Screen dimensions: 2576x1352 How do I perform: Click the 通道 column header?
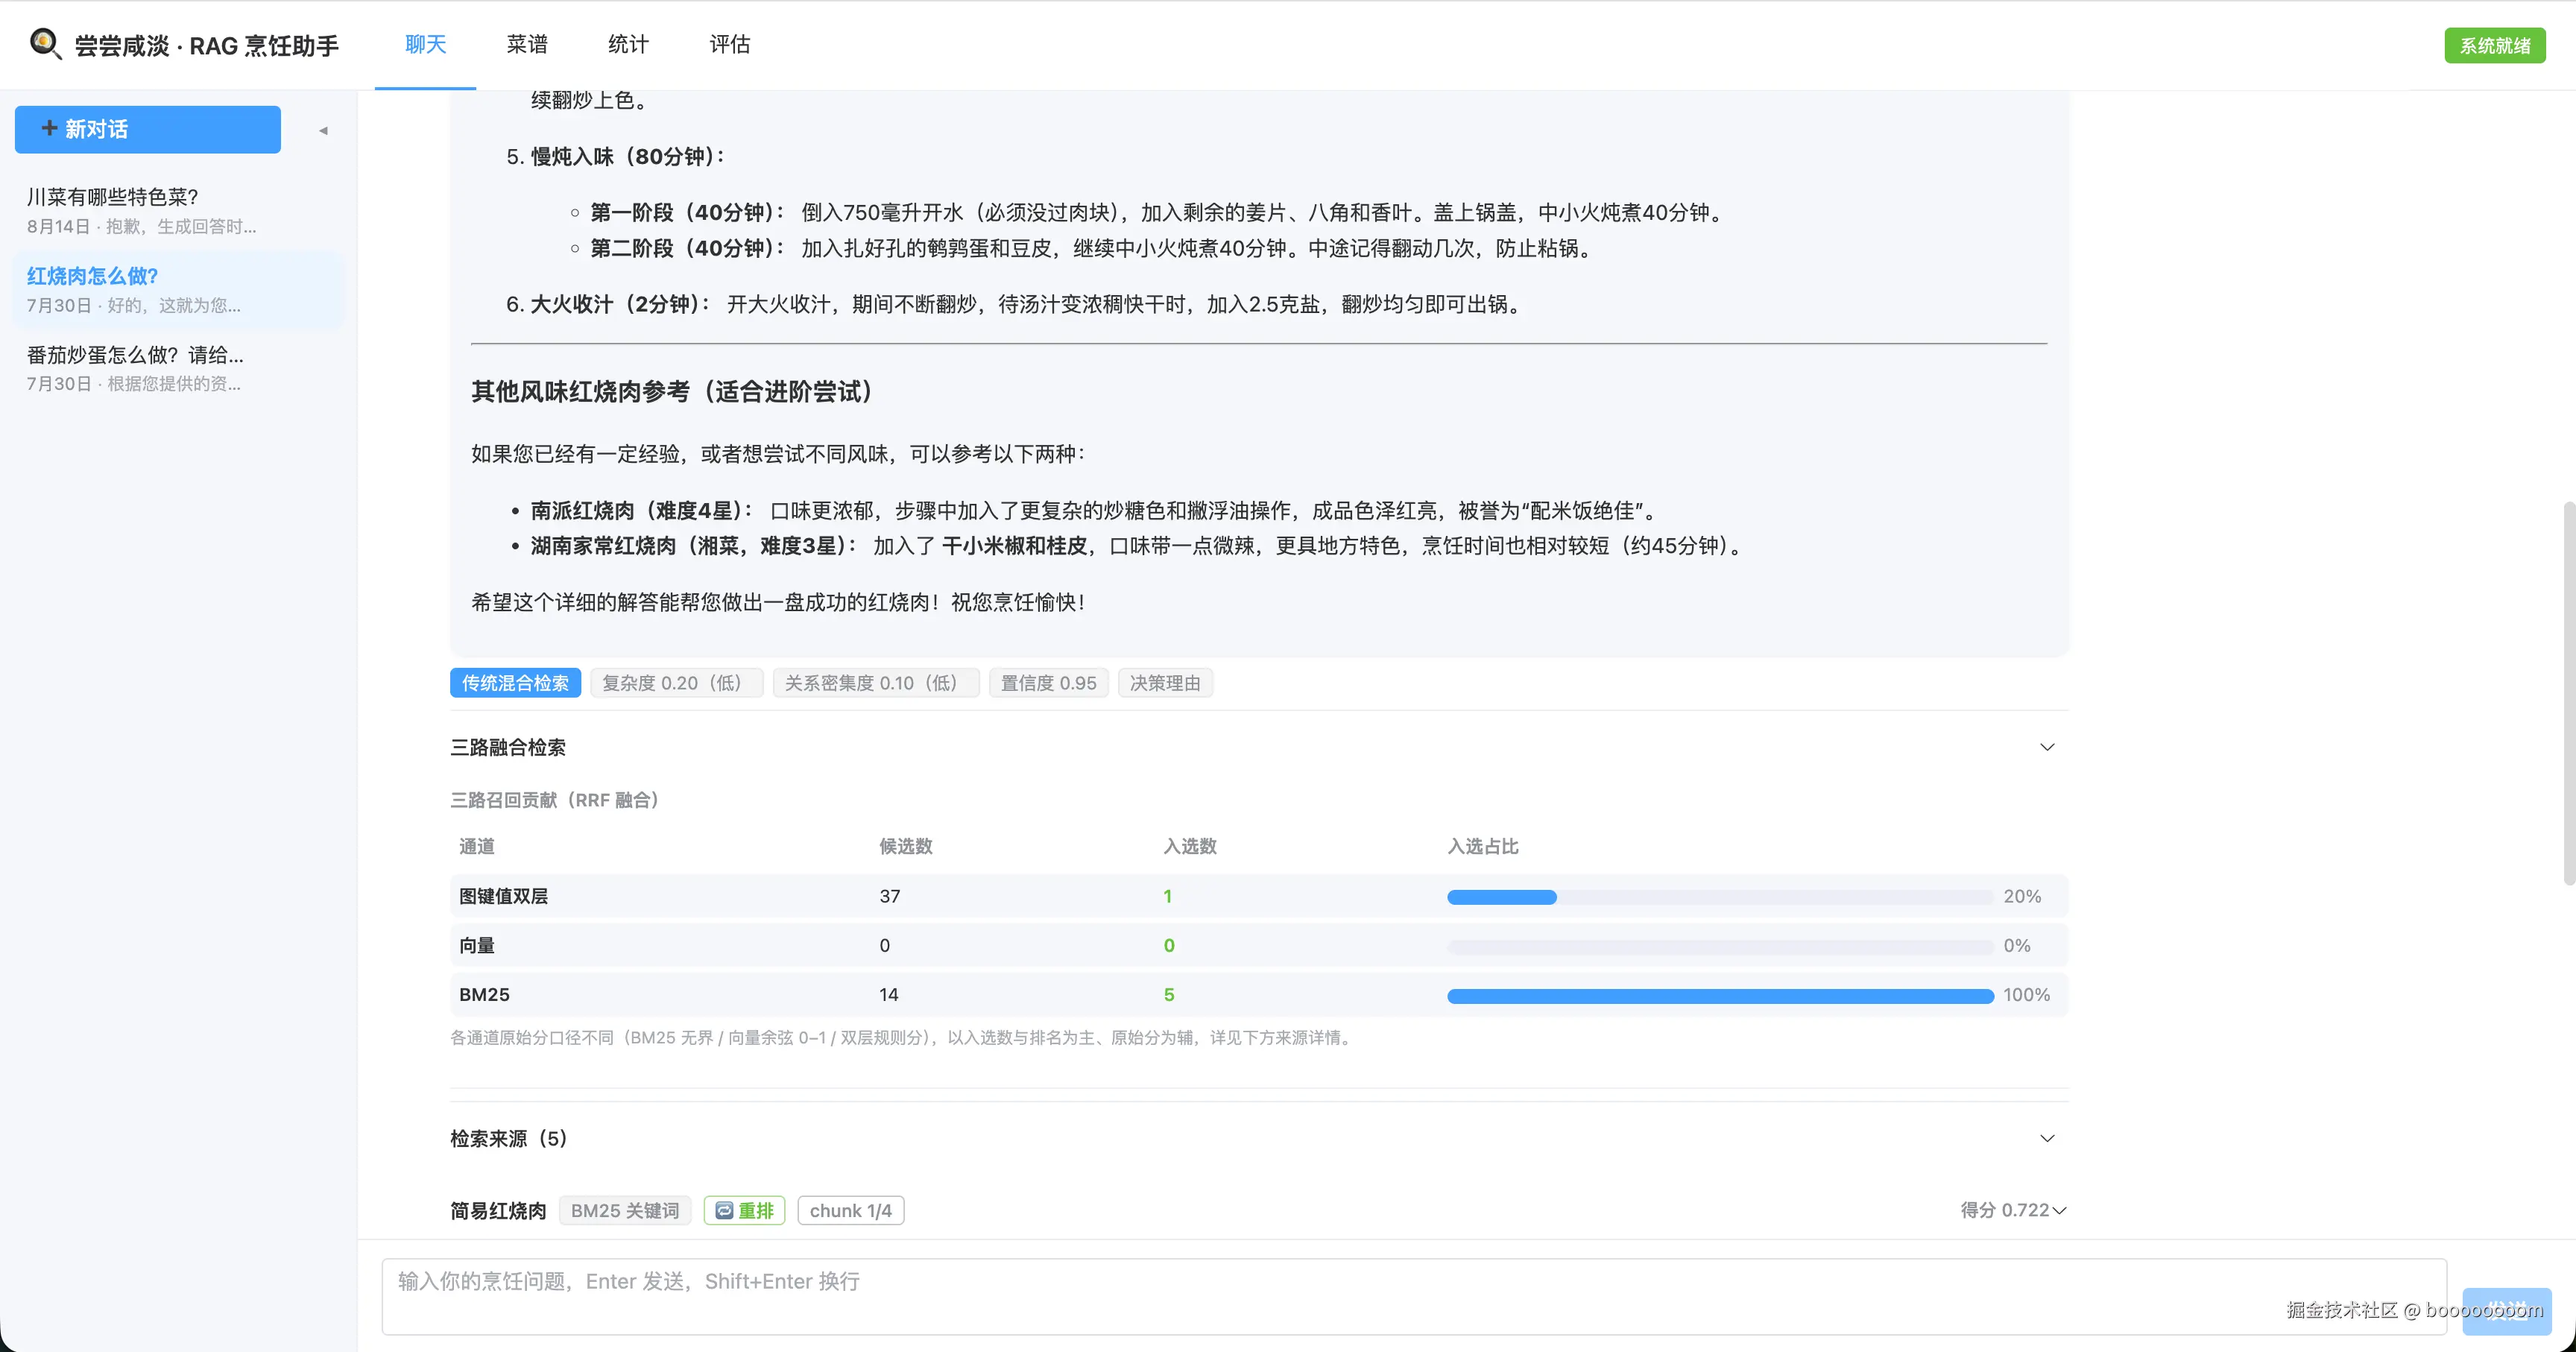point(477,846)
